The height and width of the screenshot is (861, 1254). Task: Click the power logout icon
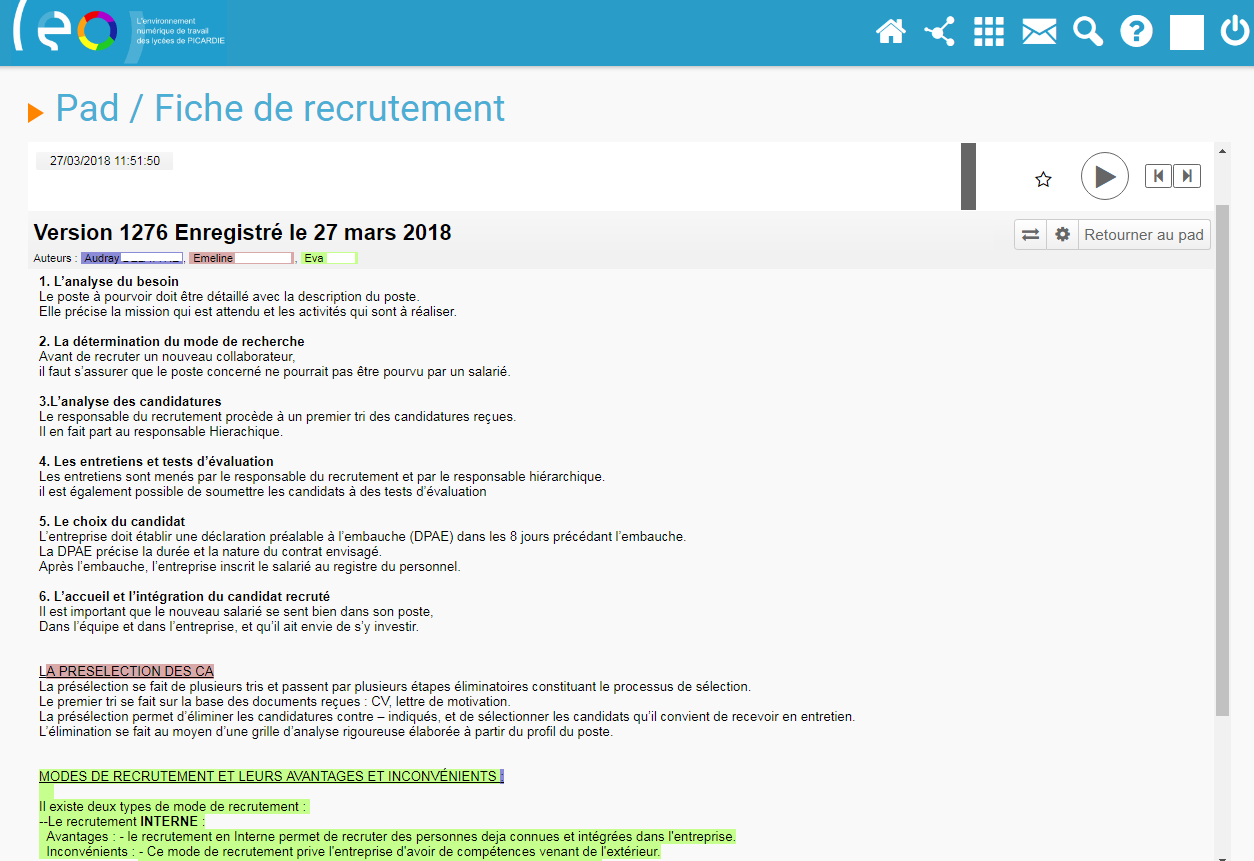tap(1234, 32)
